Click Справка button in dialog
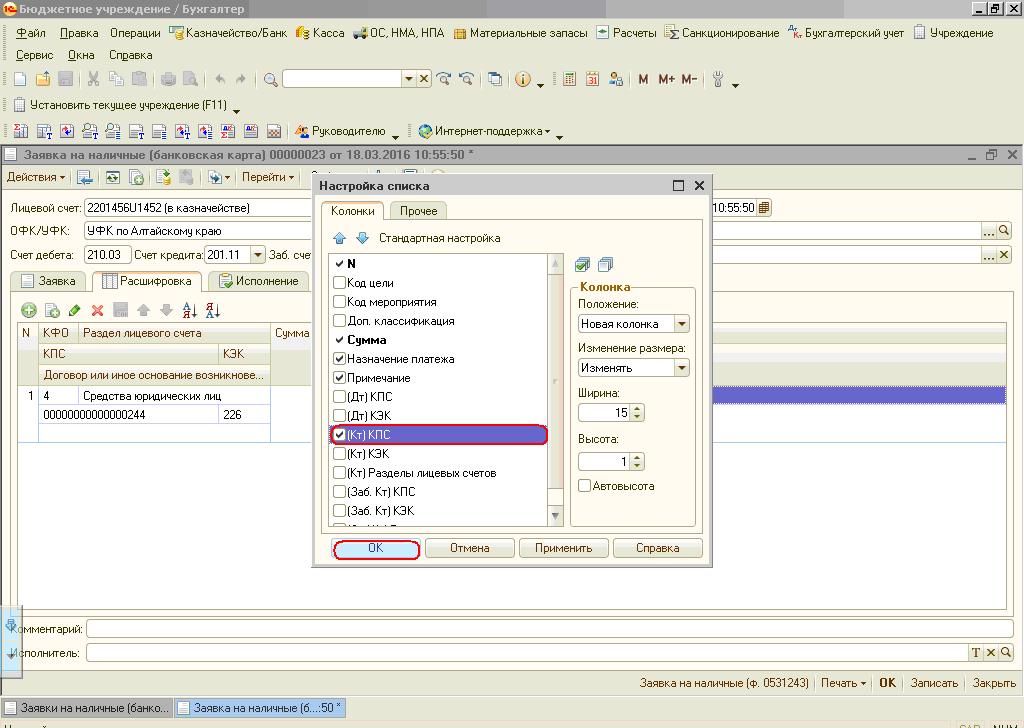Screen dimensions: 1024x728 click(658, 548)
